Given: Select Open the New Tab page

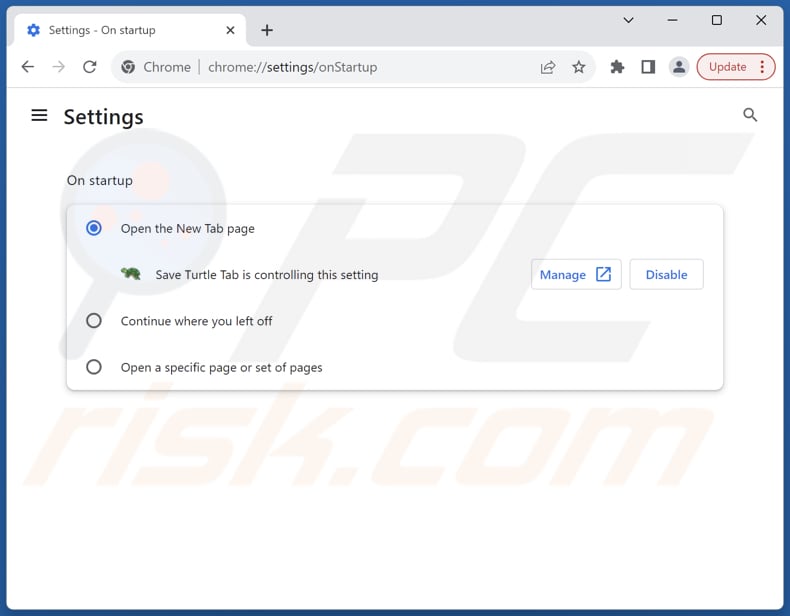Looking at the screenshot, I should coord(94,228).
